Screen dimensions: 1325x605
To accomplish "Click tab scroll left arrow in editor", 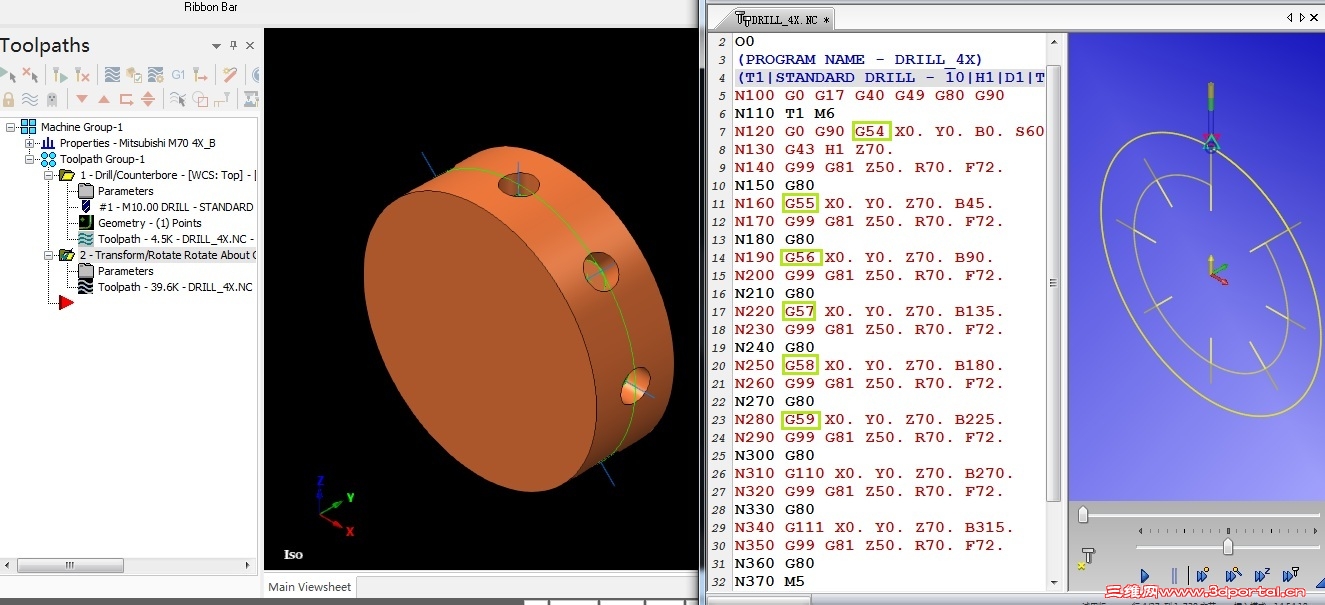I will tap(1290, 17).
